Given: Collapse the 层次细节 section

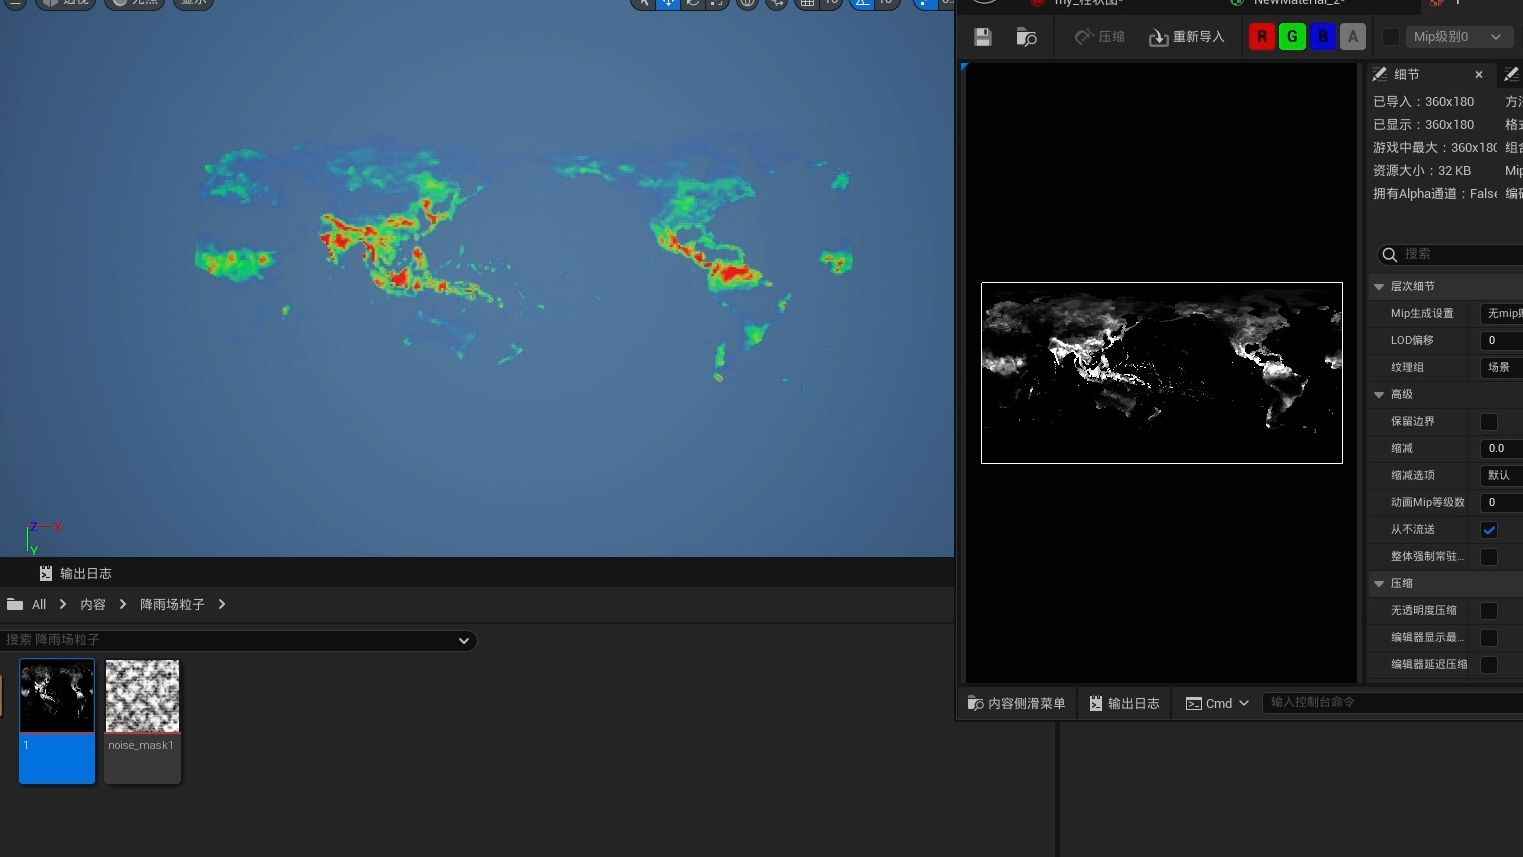Looking at the screenshot, I should [x=1379, y=287].
